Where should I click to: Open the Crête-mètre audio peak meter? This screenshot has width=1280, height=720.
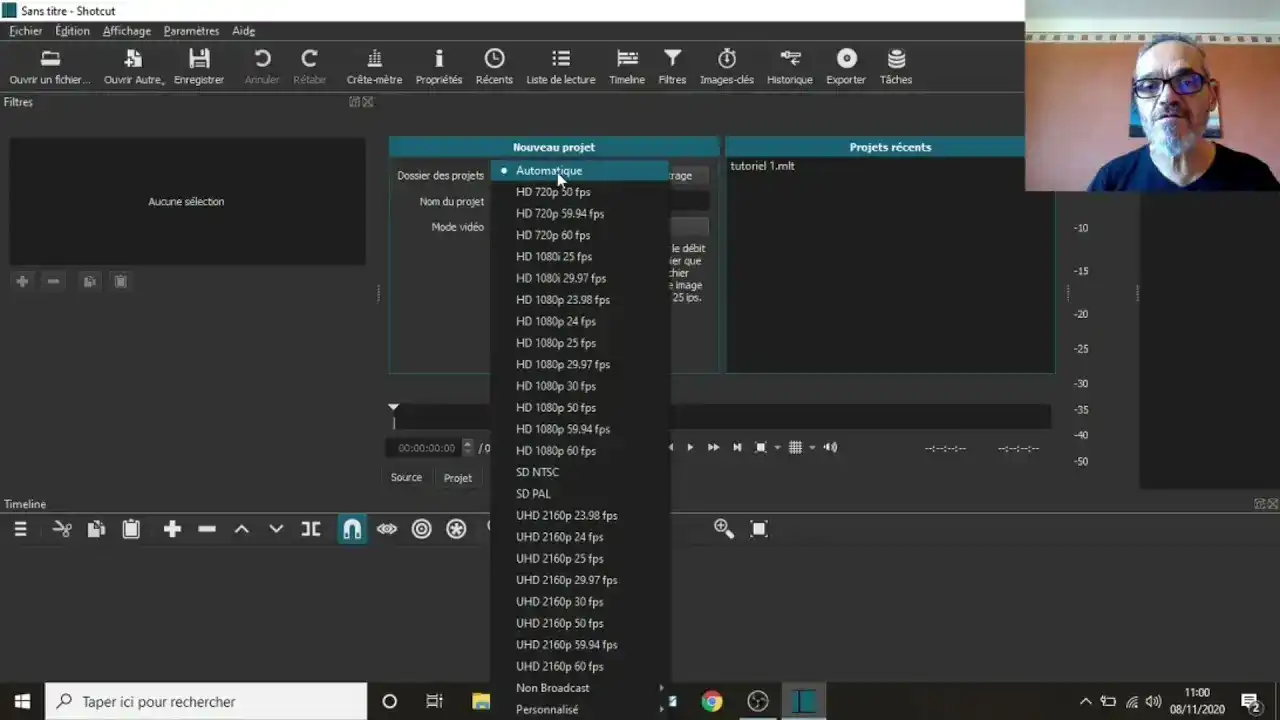click(374, 65)
